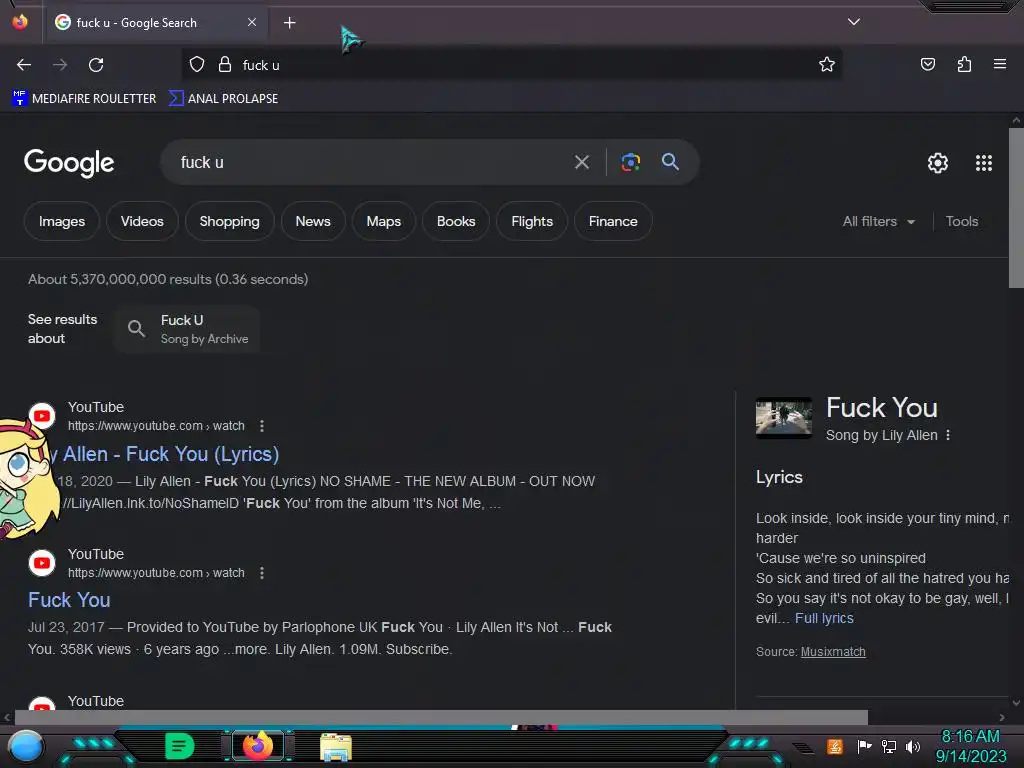Click the horizontal scrollbar at page bottom
Image resolution: width=1024 pixels, height=768 pixels.
pos(441,717)
